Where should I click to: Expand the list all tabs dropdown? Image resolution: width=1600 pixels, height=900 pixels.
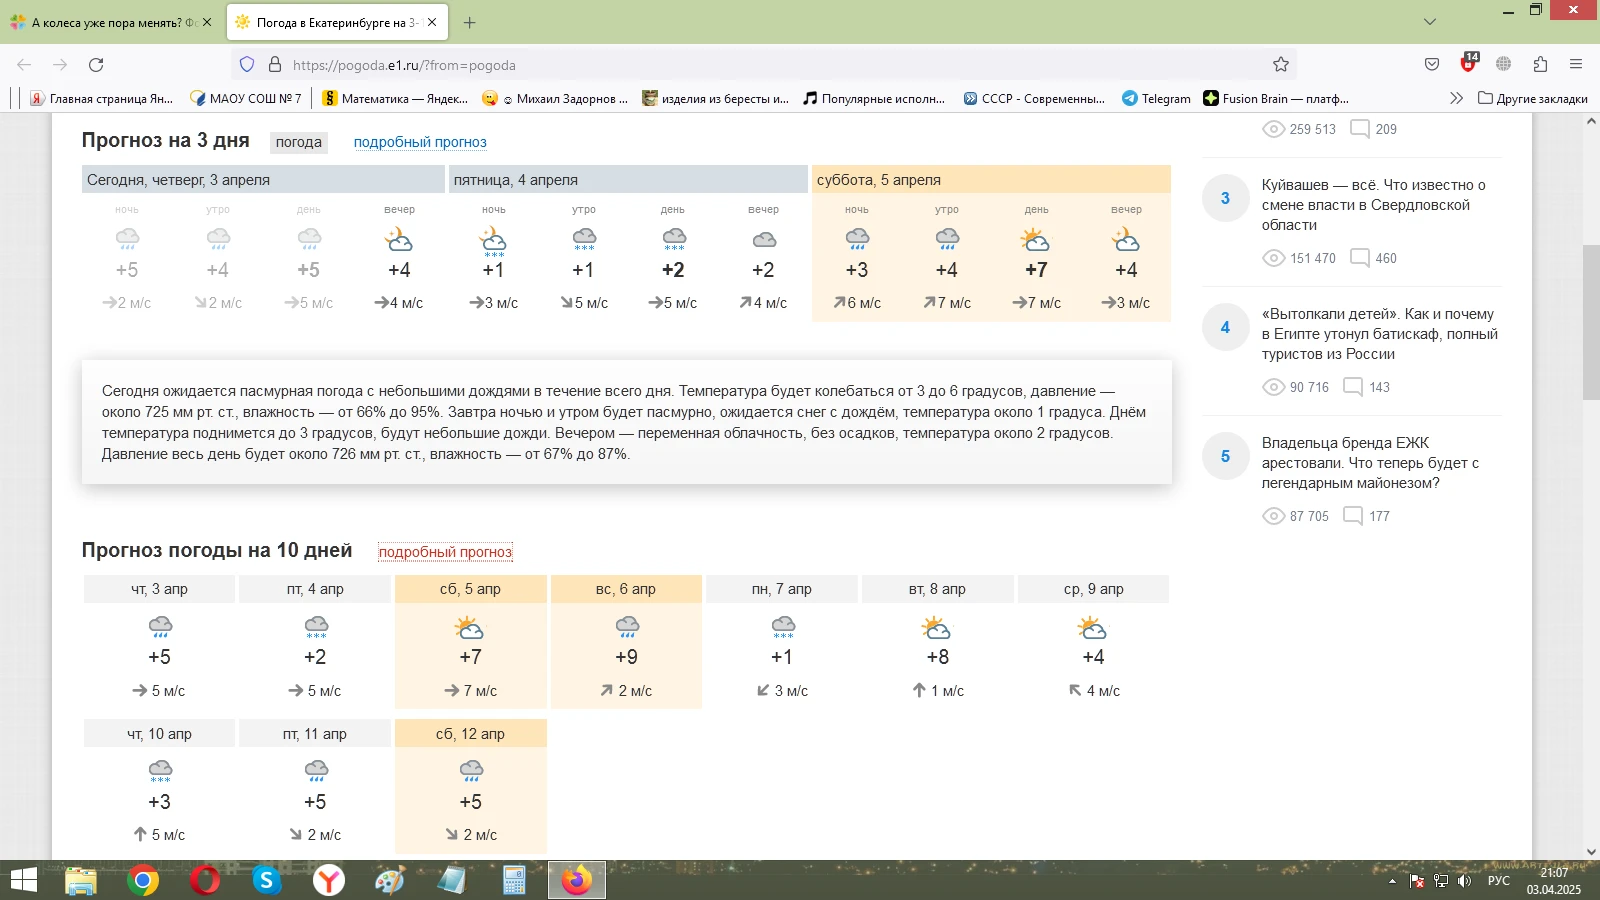[1430, 22]
